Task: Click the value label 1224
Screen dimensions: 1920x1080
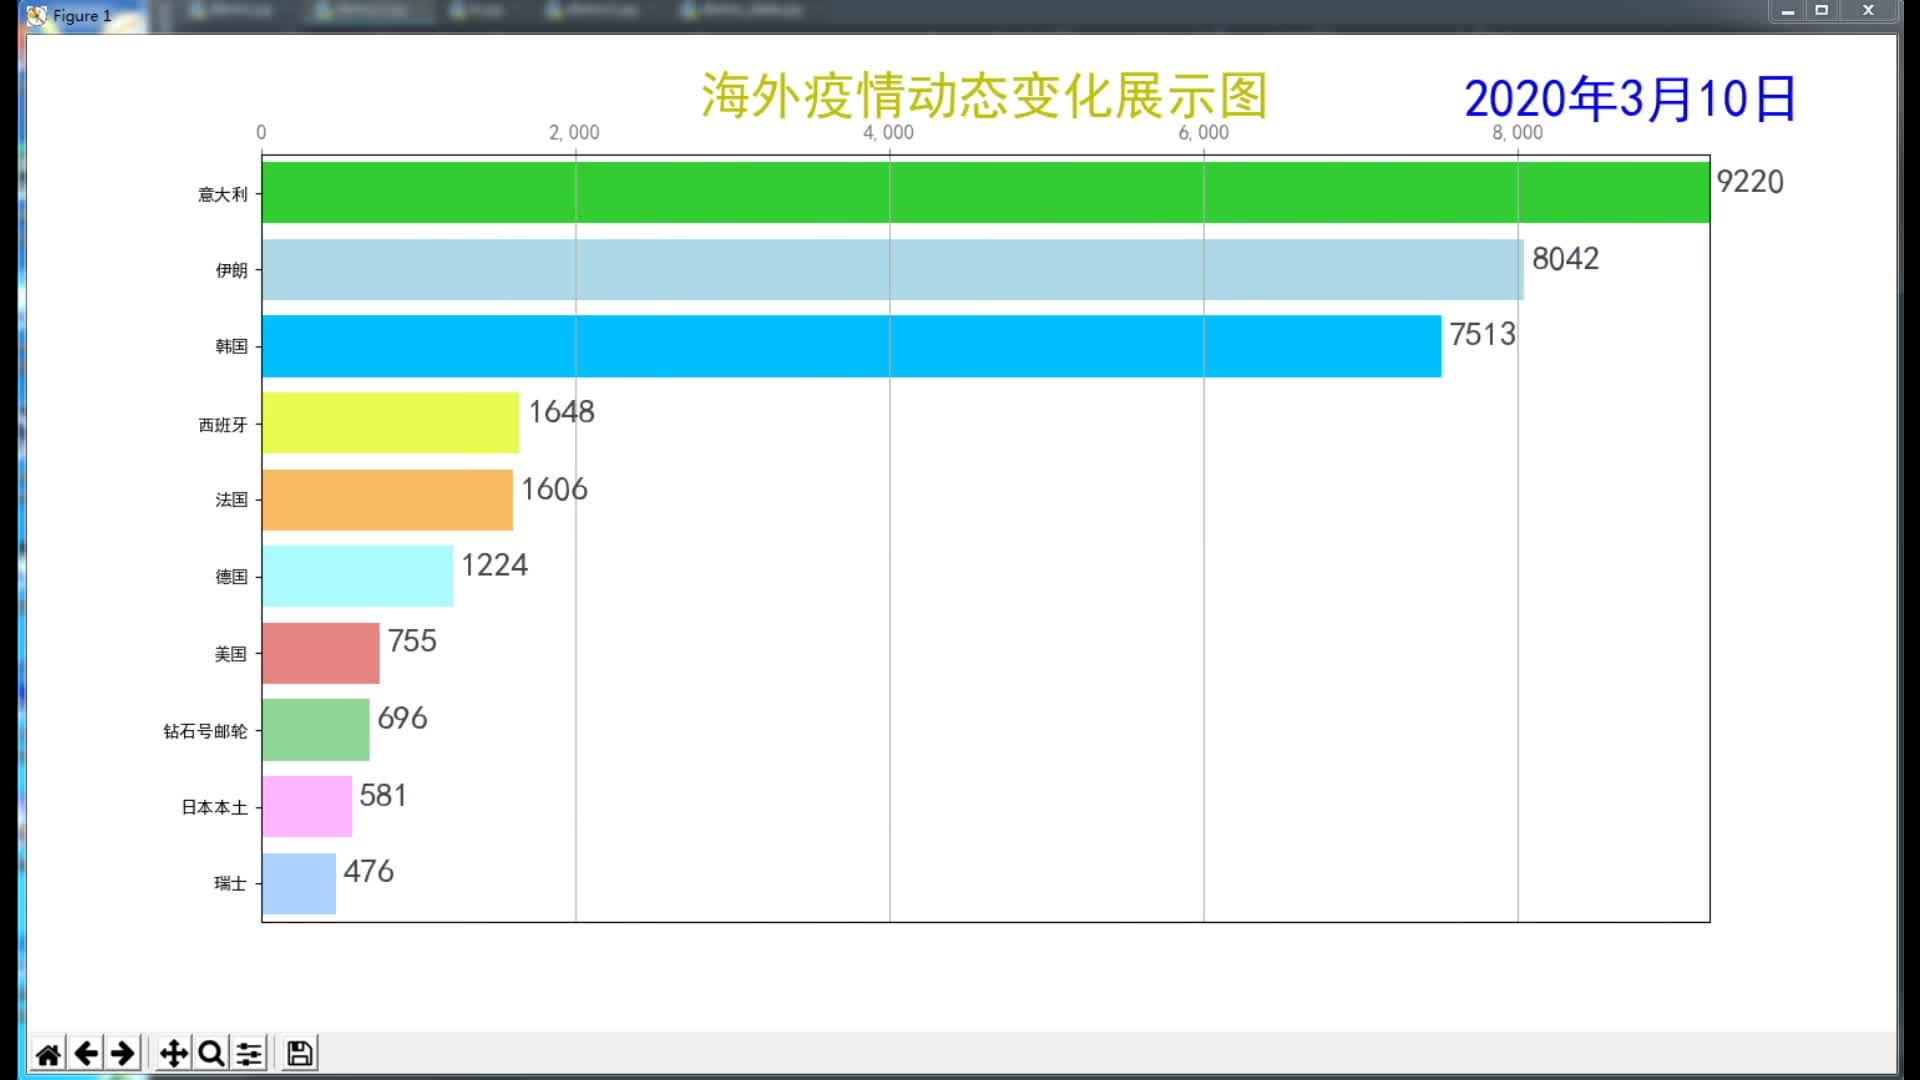Action: coord(494,565)
